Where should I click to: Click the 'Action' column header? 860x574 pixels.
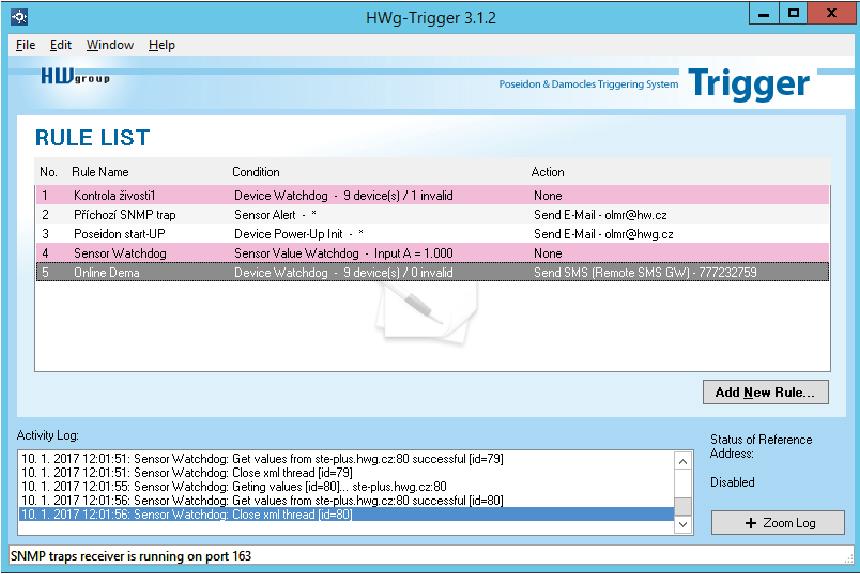pos(548,172)
